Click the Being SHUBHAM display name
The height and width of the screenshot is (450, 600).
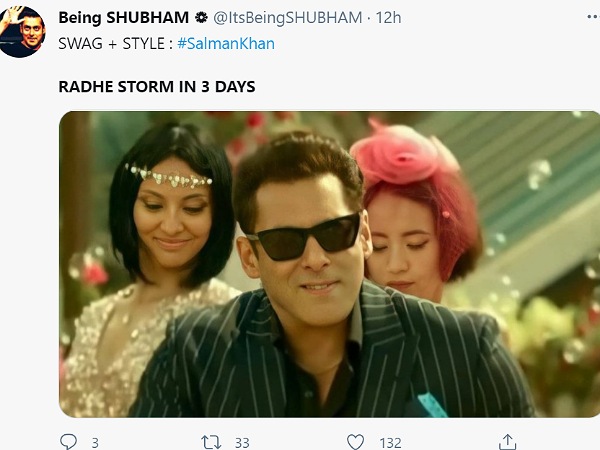tap(110, 19)
